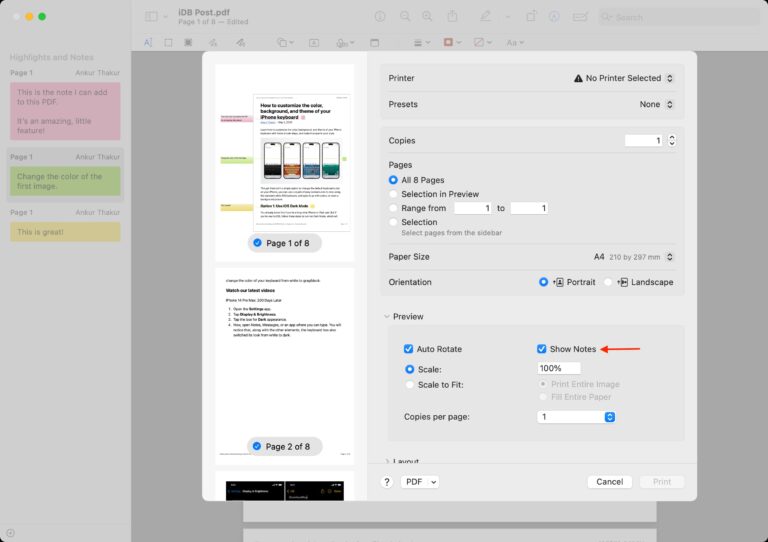Viewport: 768px width, 542px height.
Task: Open the Border Color swatch menu
Action: (452, 43)
